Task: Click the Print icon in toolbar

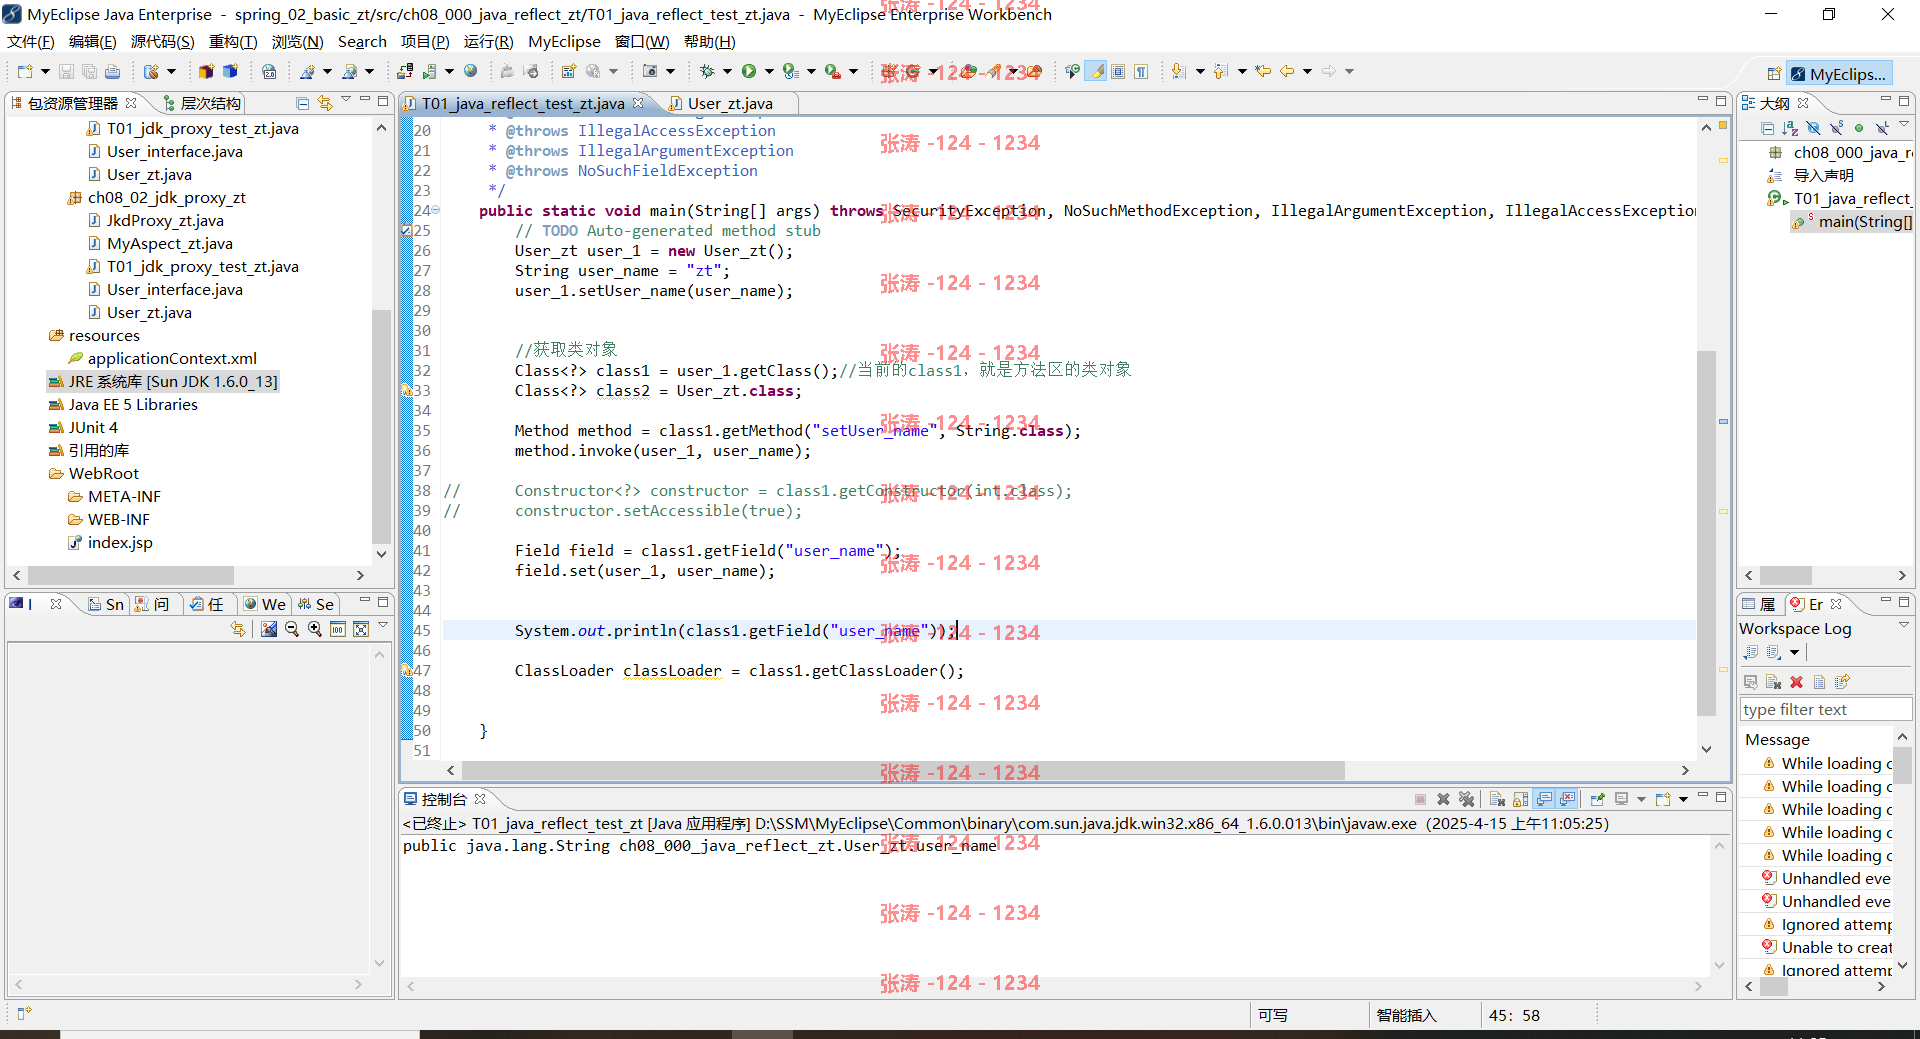Action: click(112, 71)
